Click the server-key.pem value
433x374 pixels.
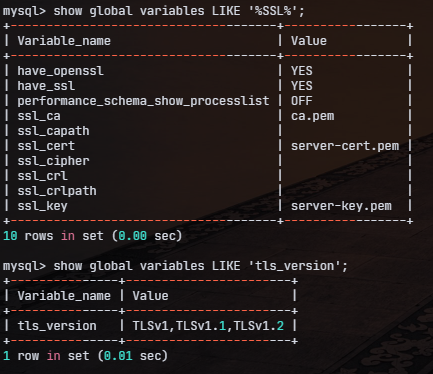(x=341, y=206)
